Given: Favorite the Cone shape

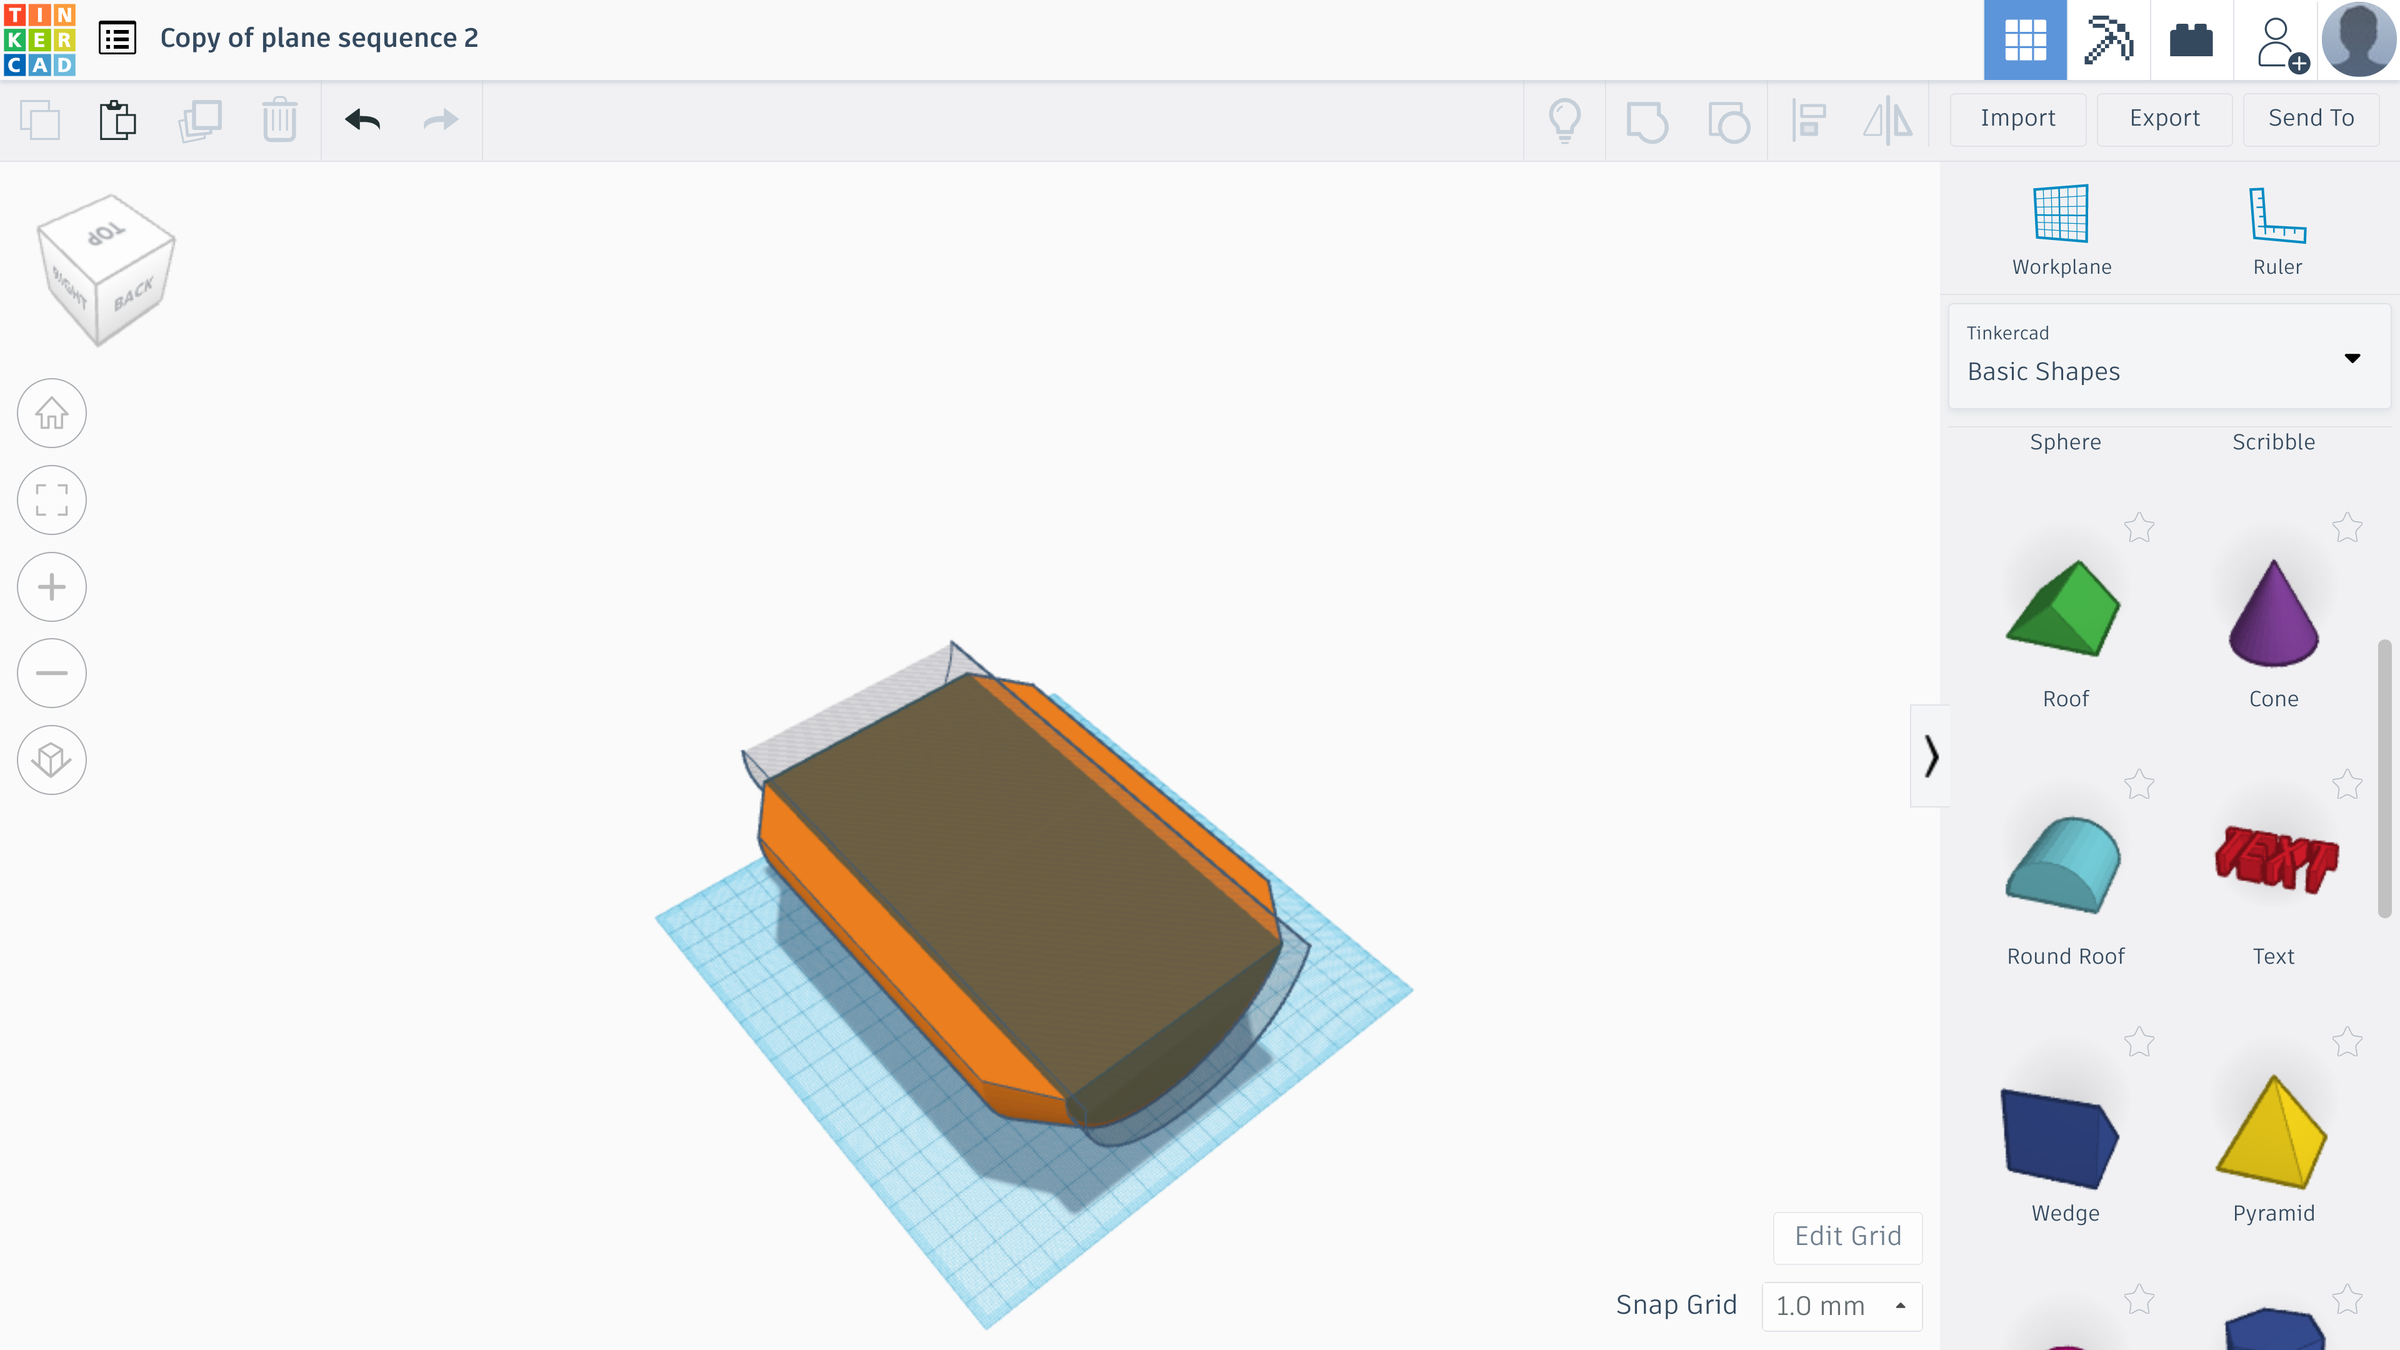Looking at the screenshot, I should point(2348,527).
